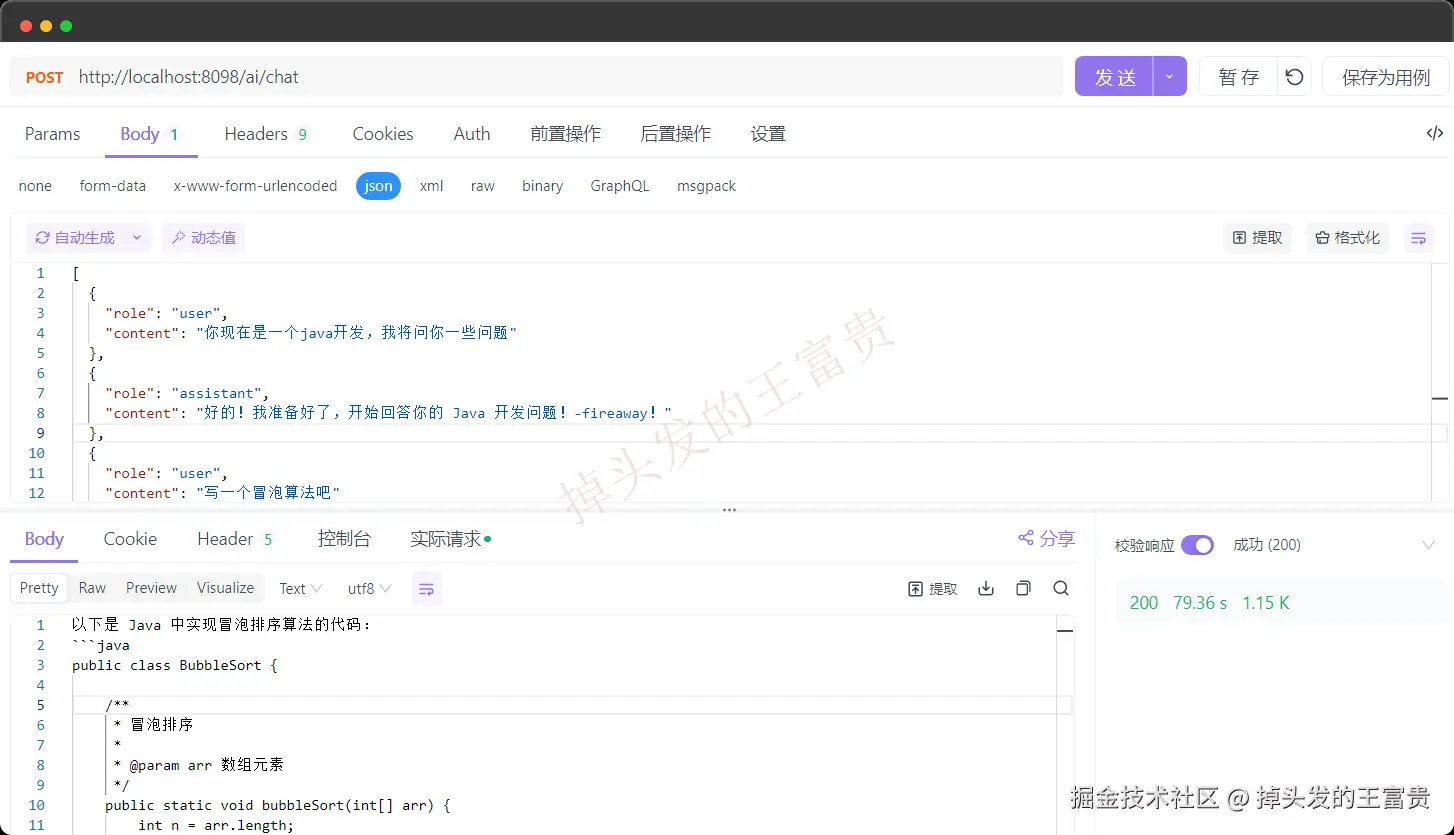Open the 控制台 console tab
The width and height of the screenshot is (1454, 835).
(344, 539)
